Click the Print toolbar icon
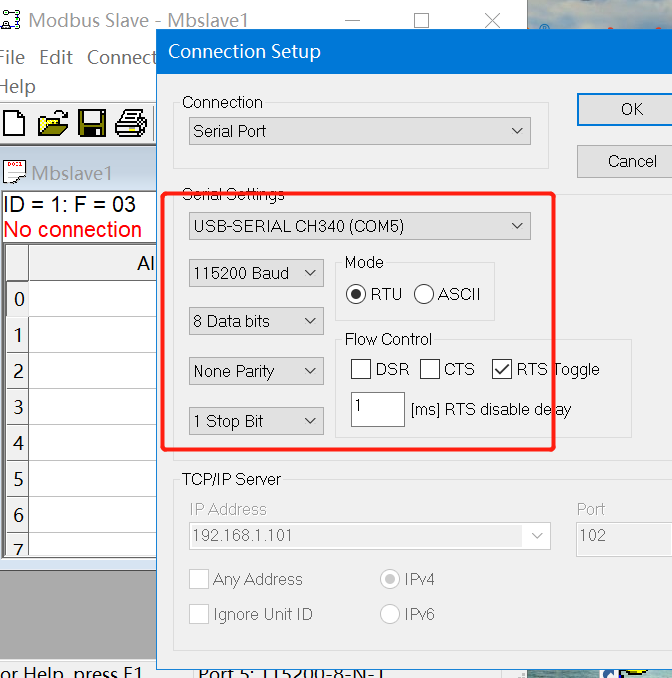Screen dimensions: 672x678 (131, 123)
